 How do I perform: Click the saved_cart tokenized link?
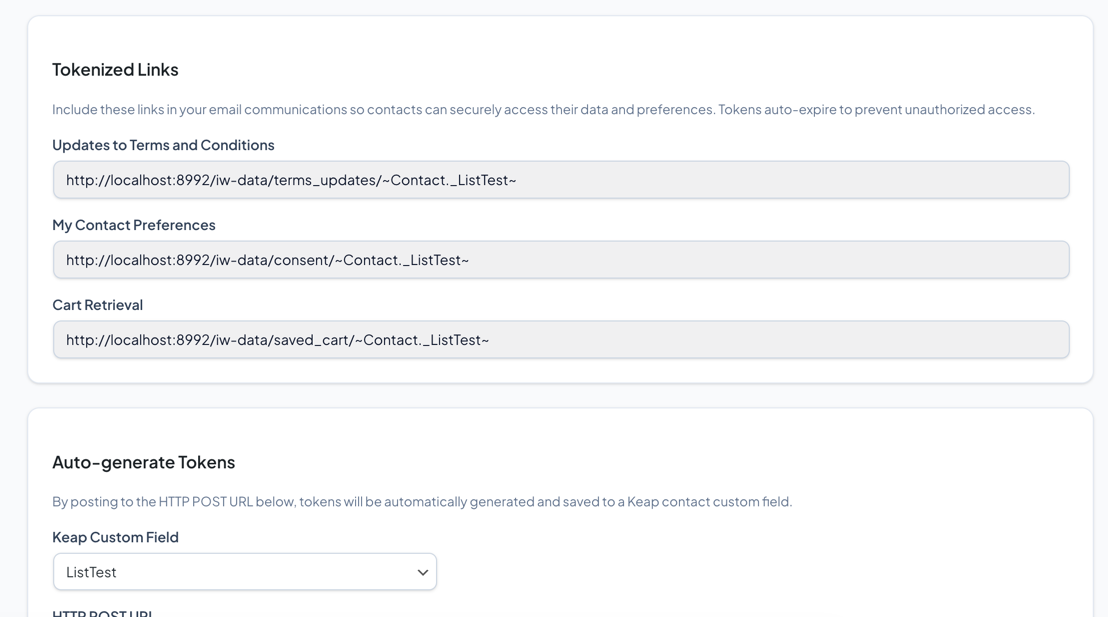[x=277, y=339]
